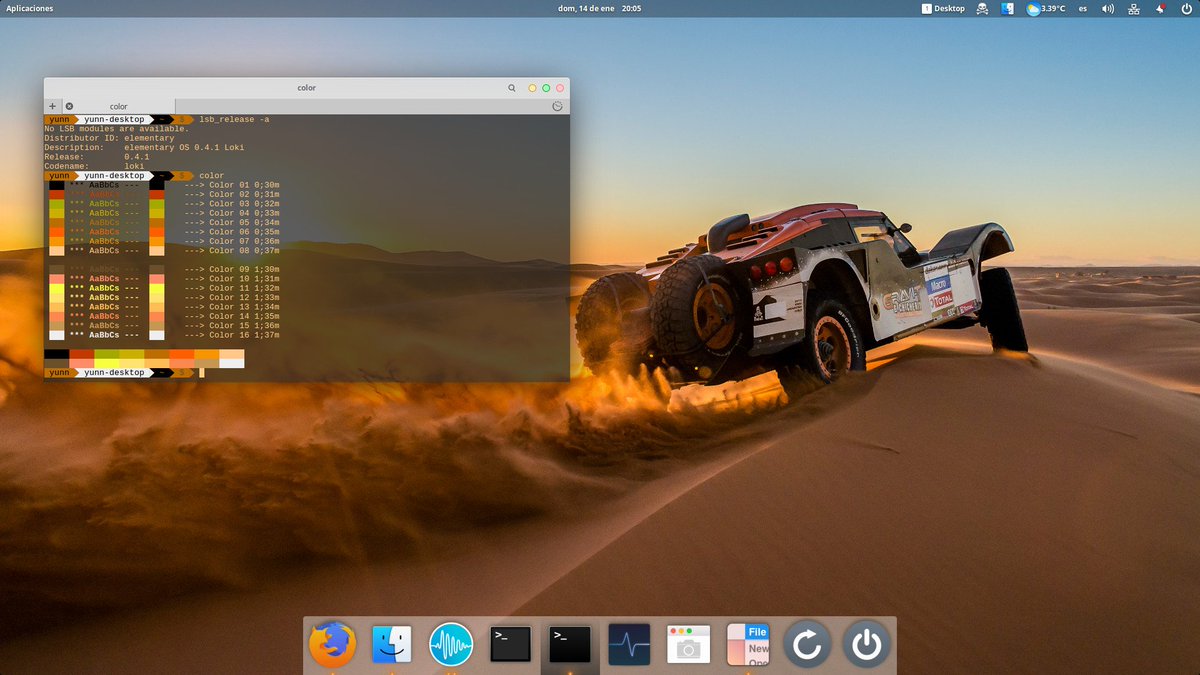Screen dimensions: 1200x675
Task: Open the volume indicator in top panel
Action: click(1108, 8)
